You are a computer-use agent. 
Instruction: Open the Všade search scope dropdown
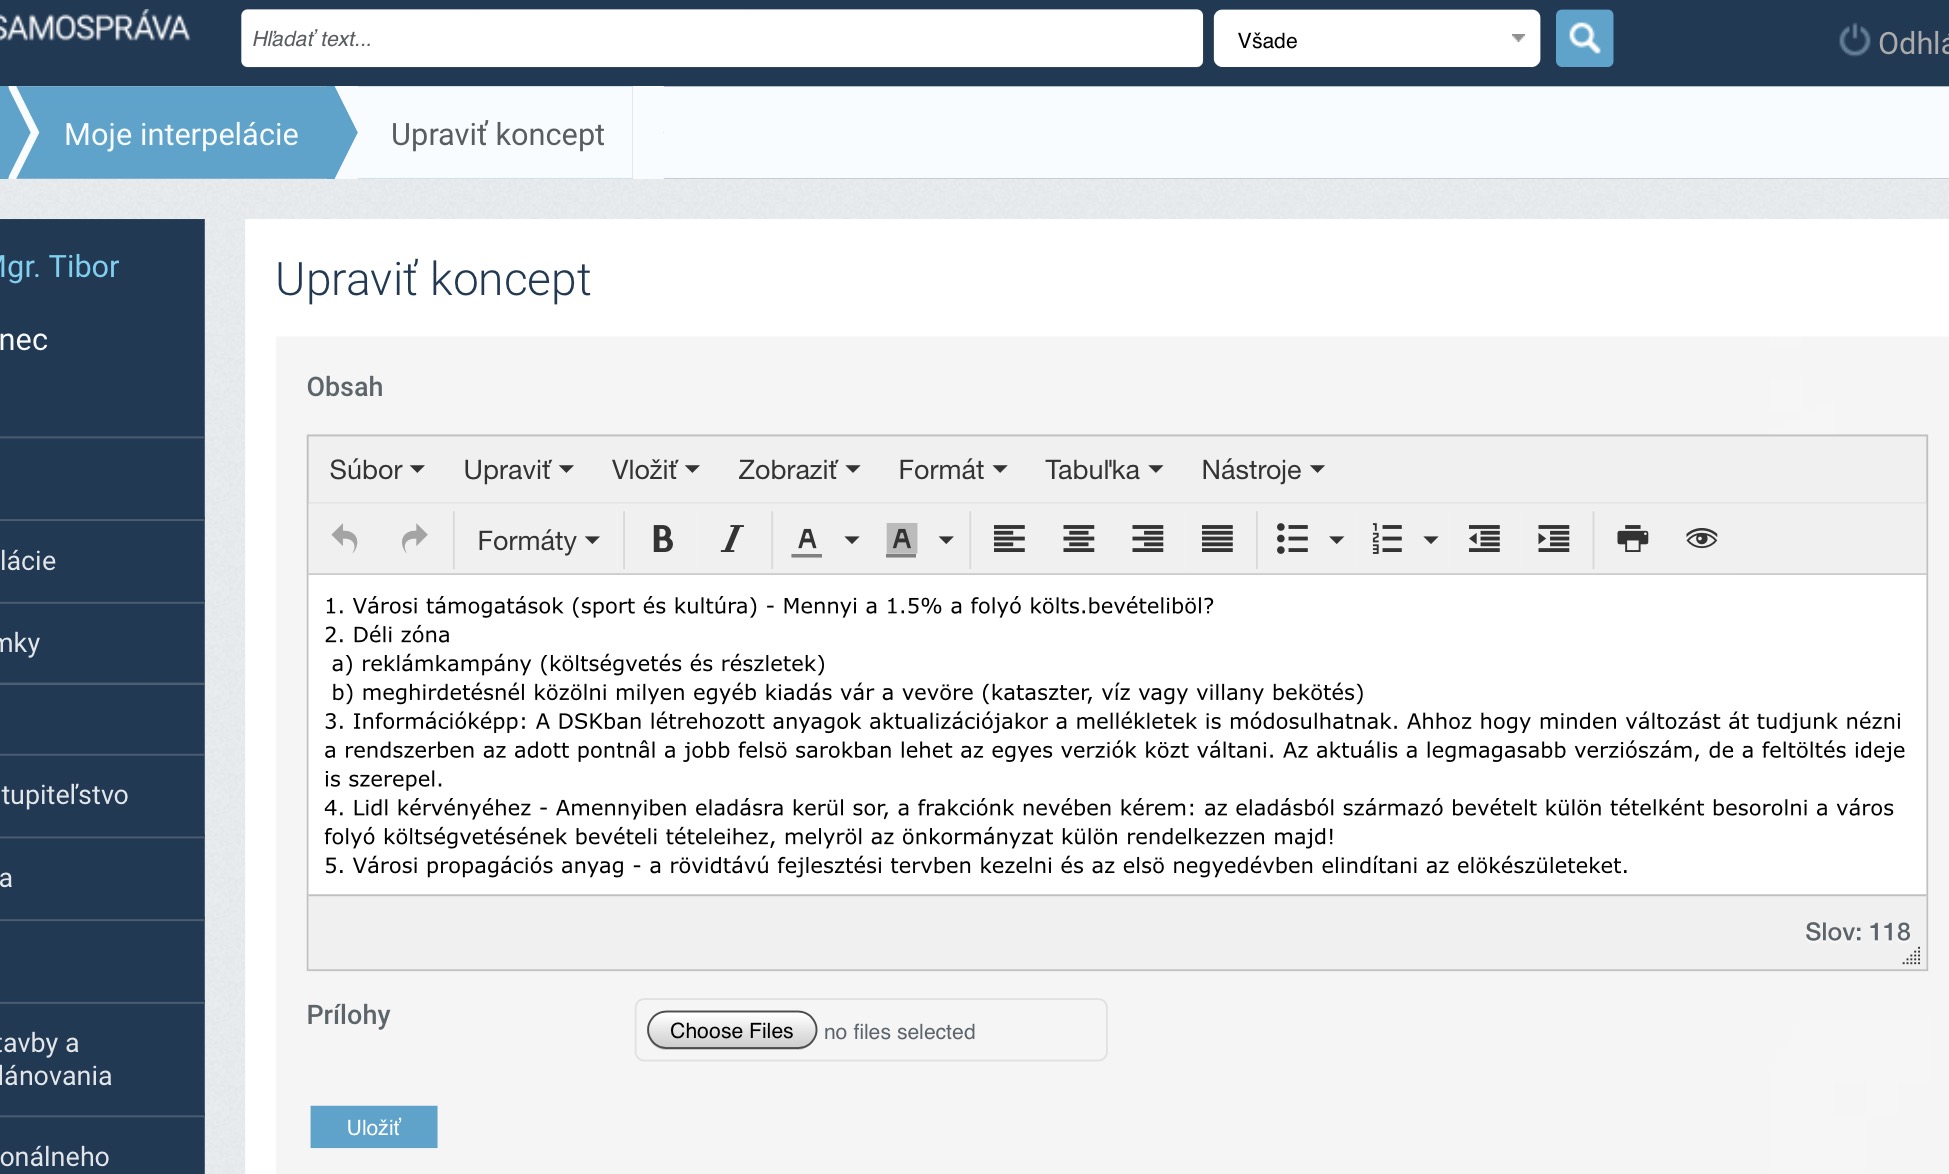pyautogui.click(x=1376, y=39)
